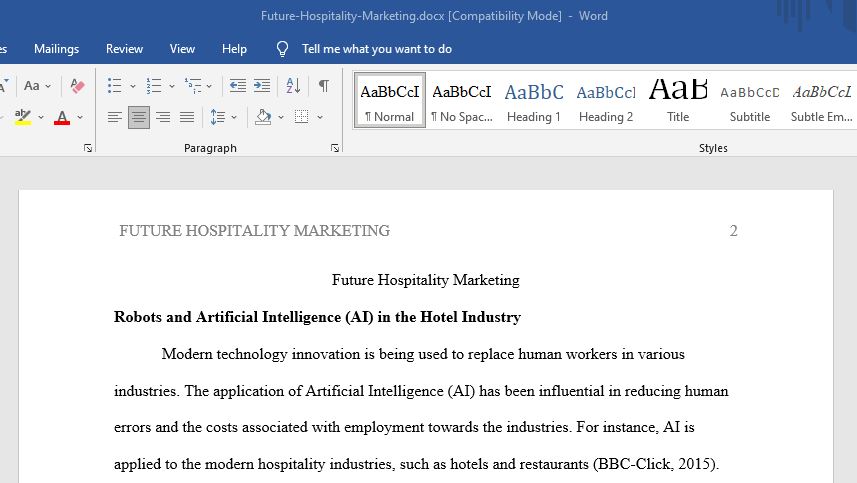The image size is (857, 483).
Task: Click Line and Paragraph Spacing icon
Action: [x=218, y=117]
